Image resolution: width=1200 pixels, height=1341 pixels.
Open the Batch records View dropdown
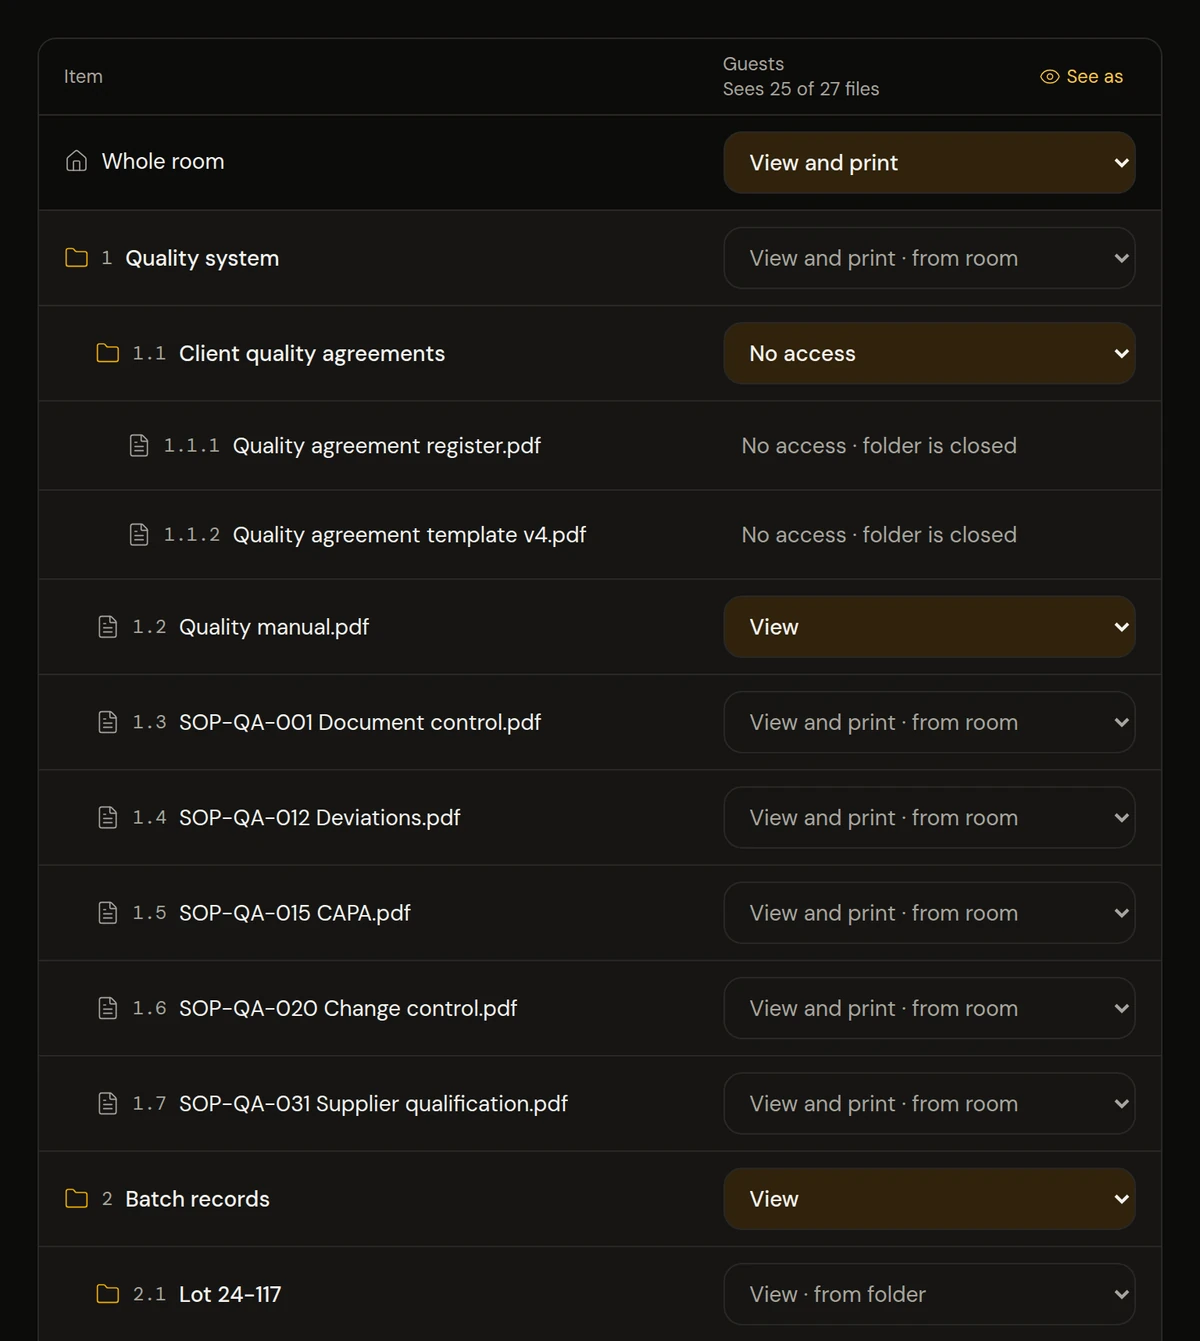(x=929, y=1198)
